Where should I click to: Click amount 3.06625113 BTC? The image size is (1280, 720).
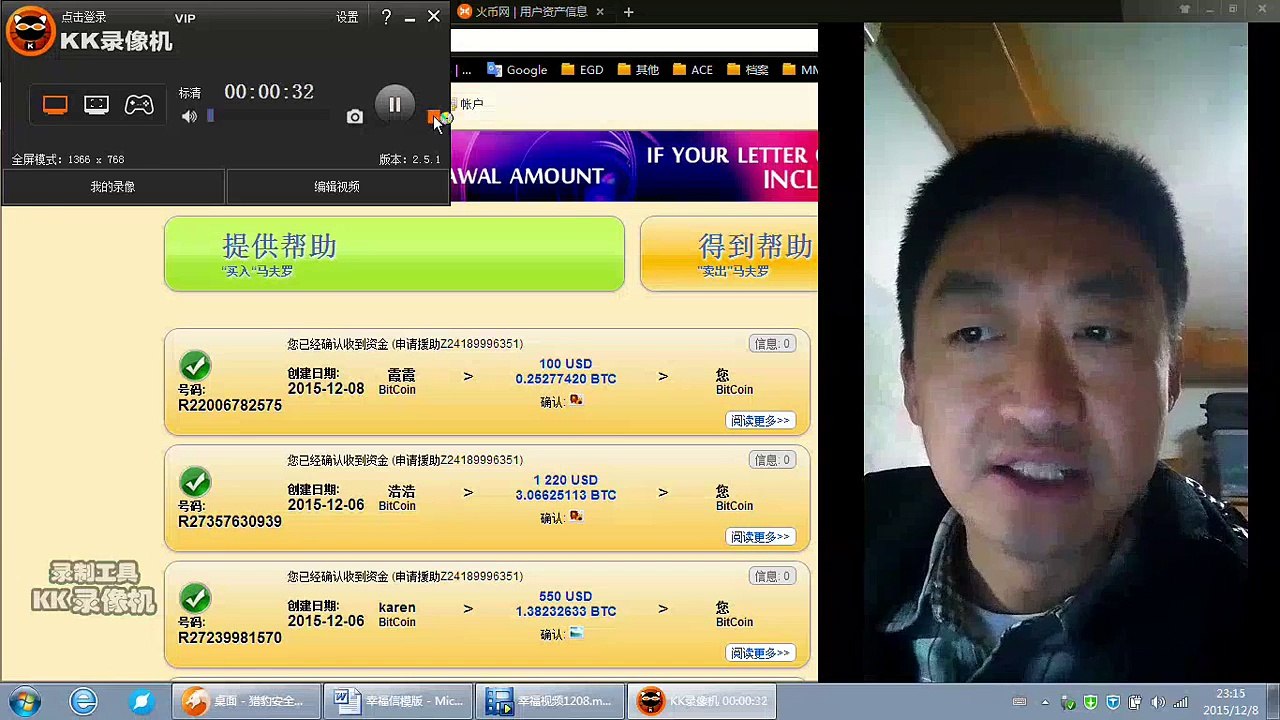click(x=566, y=495)
